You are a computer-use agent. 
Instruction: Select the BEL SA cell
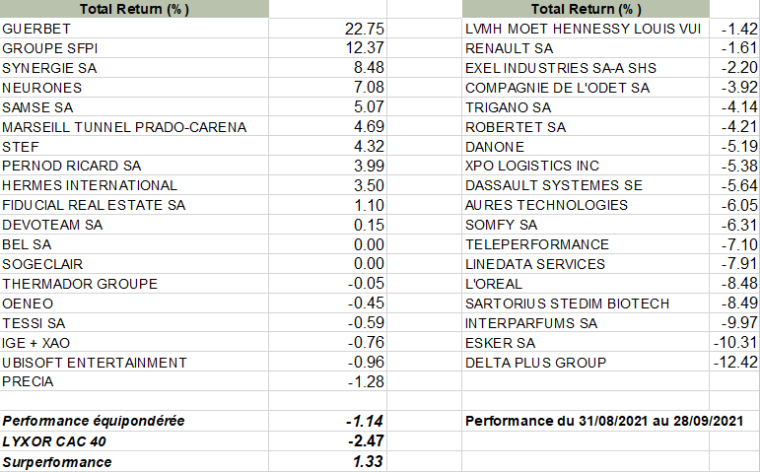coord(134,245)
